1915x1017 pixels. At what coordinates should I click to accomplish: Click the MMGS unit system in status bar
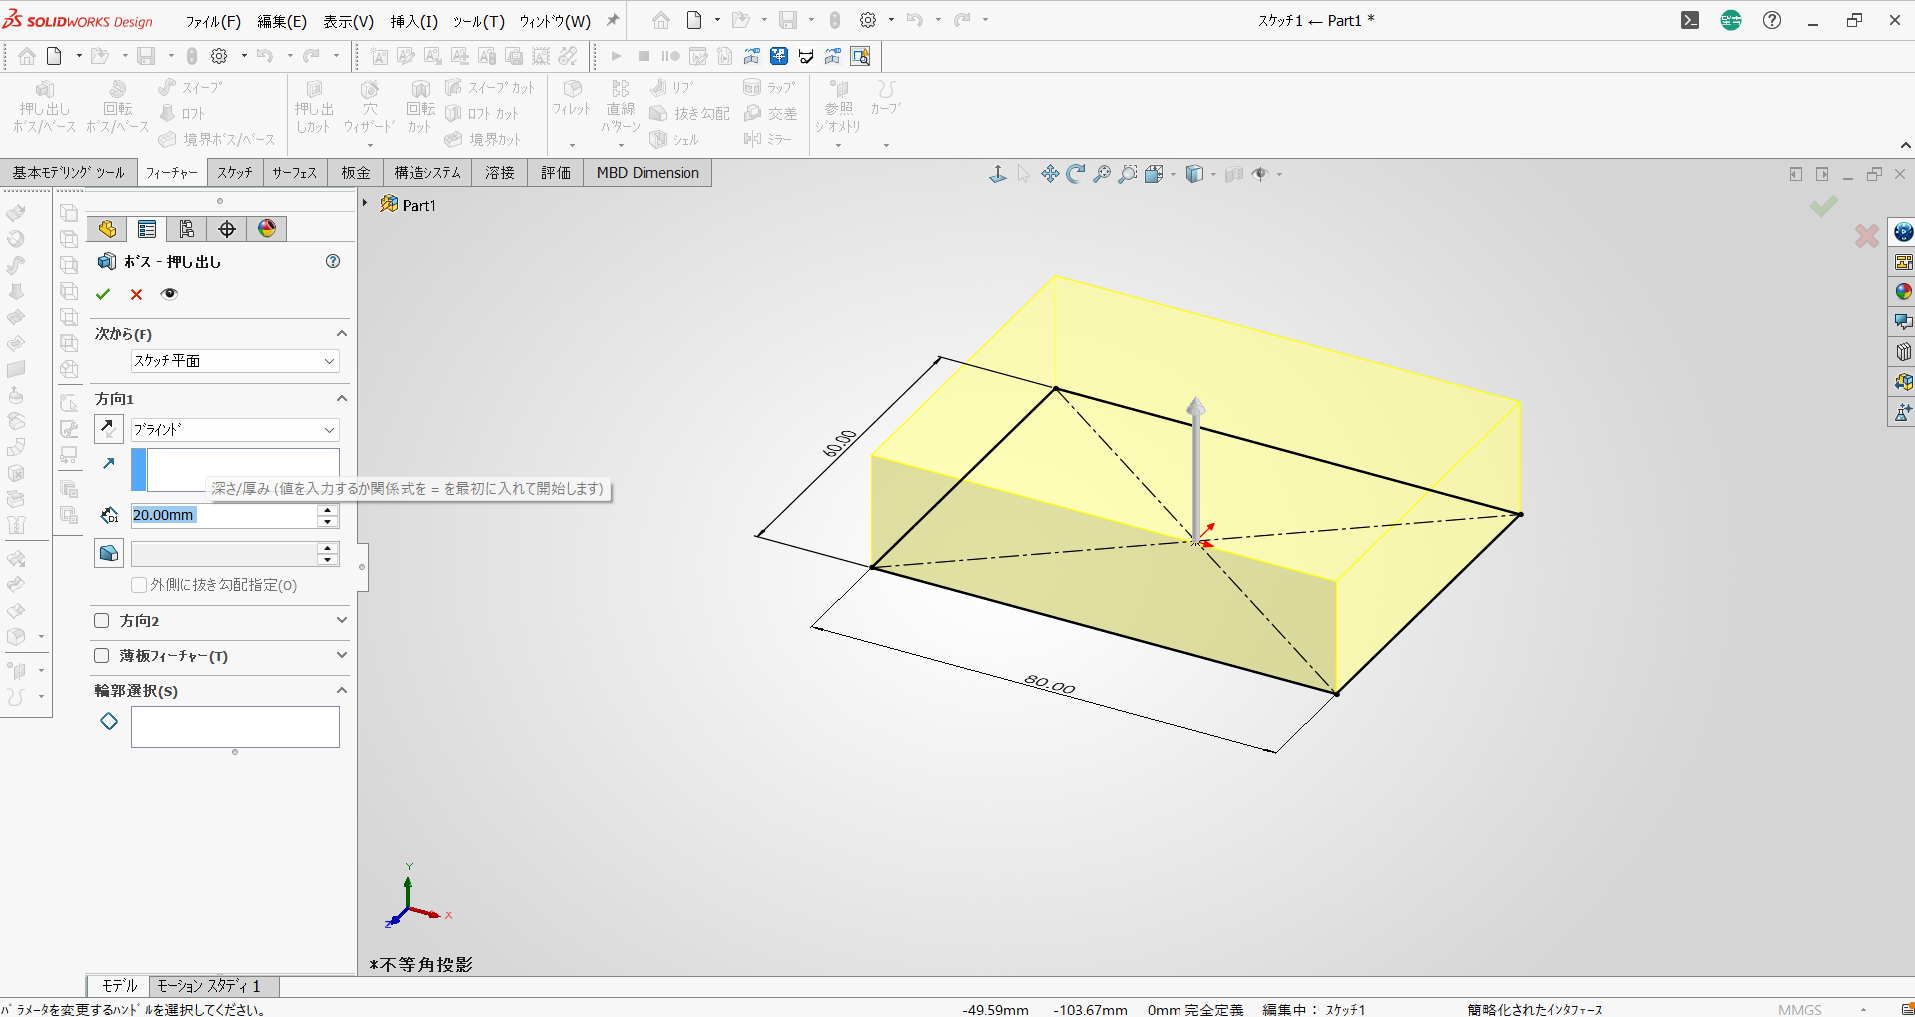[1800, 1009]
